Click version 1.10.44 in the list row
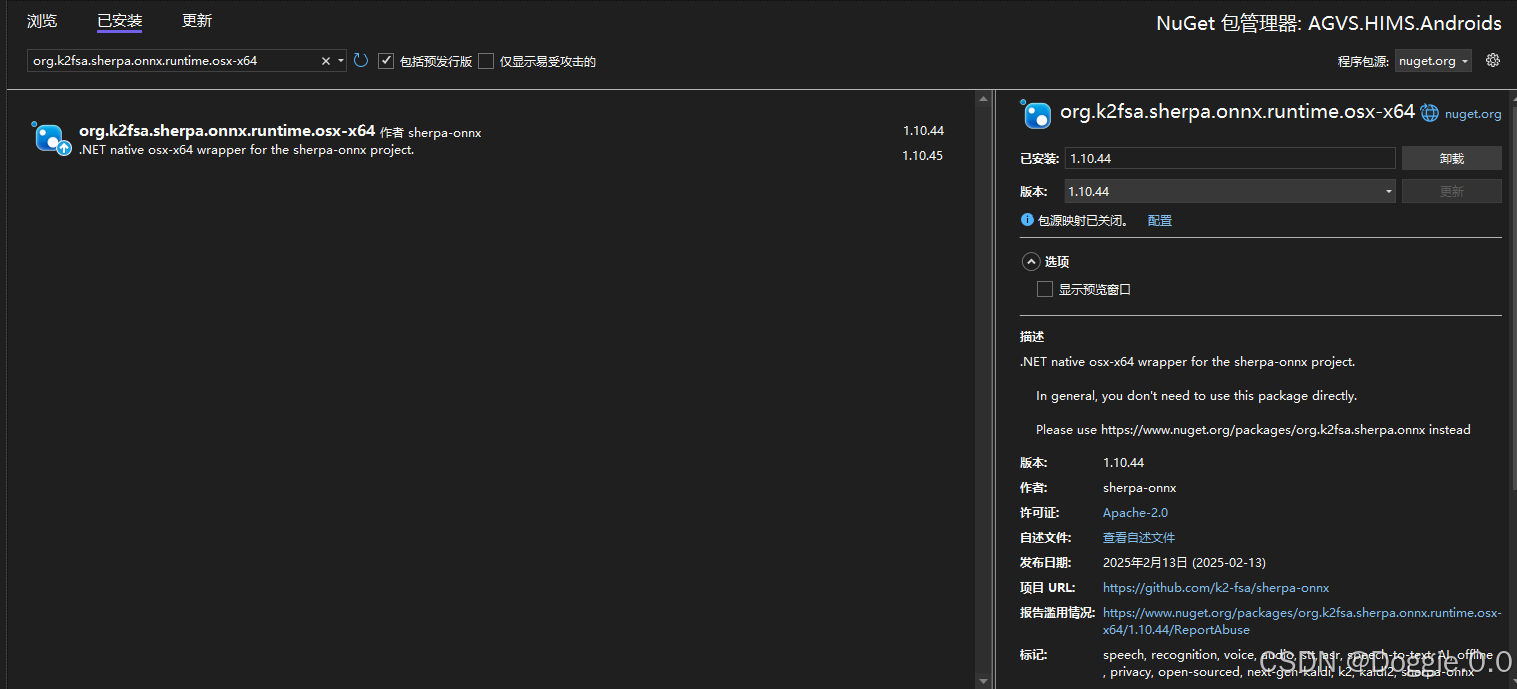The height and width of the screenshot is (689, 1517). (x=923, y=130)
